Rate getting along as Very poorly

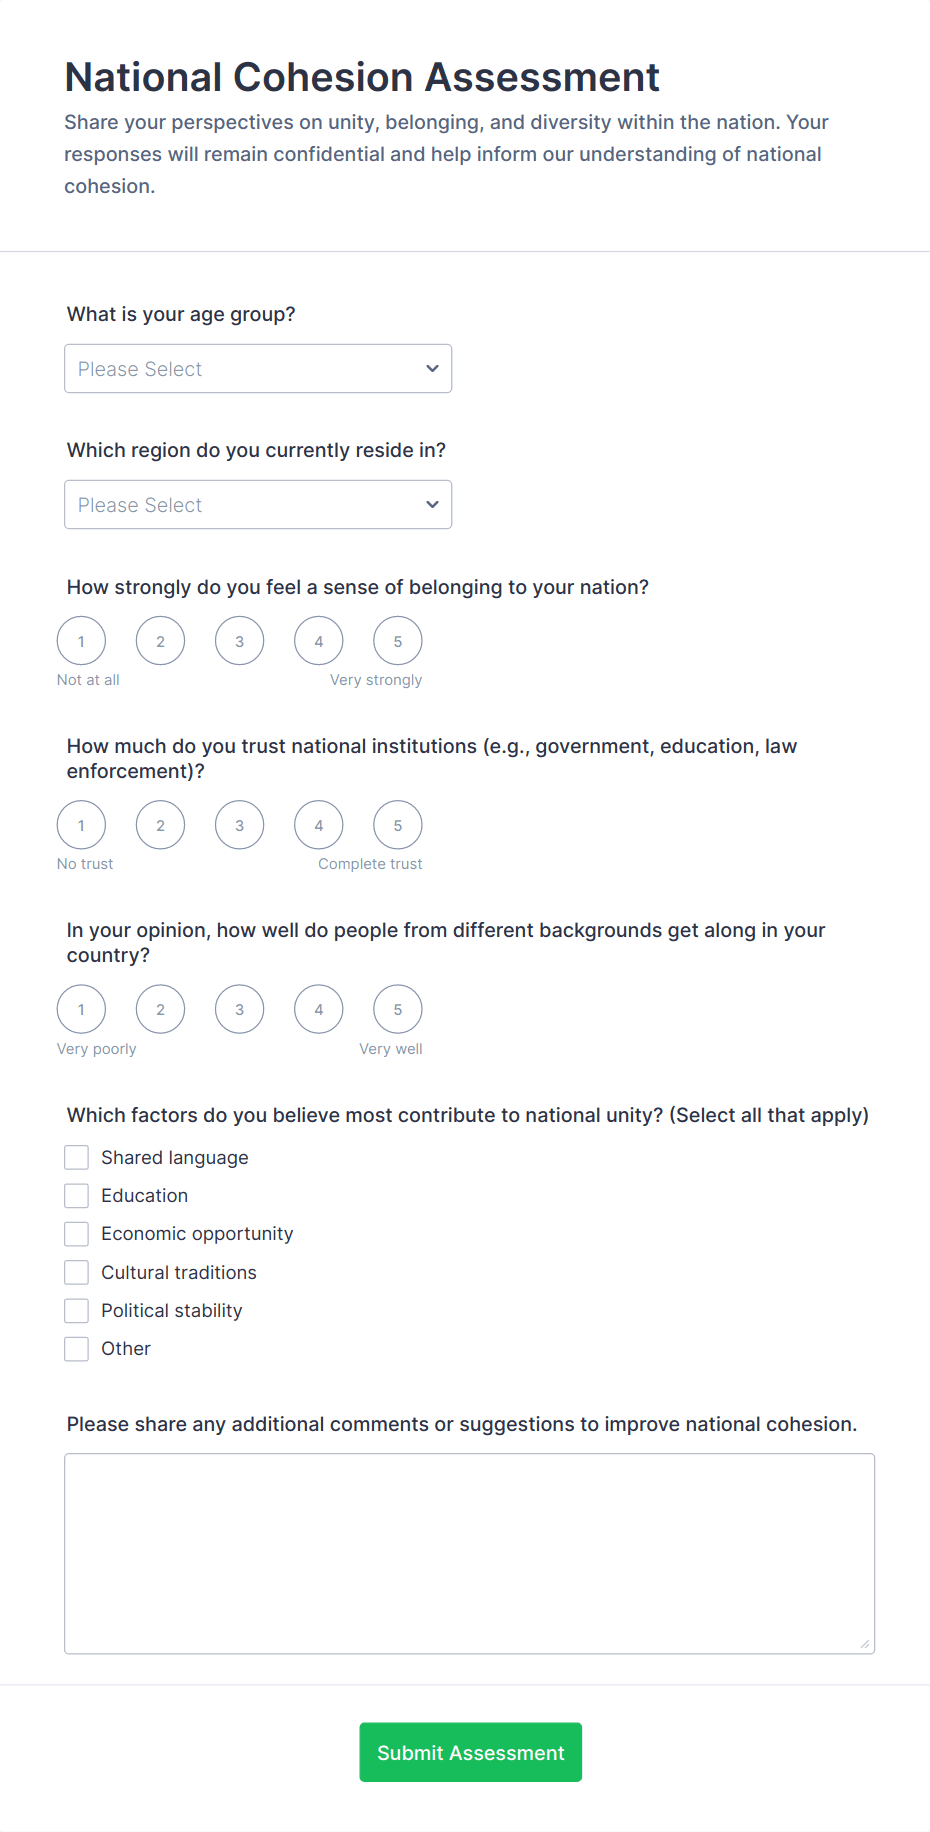(81, 1009)
